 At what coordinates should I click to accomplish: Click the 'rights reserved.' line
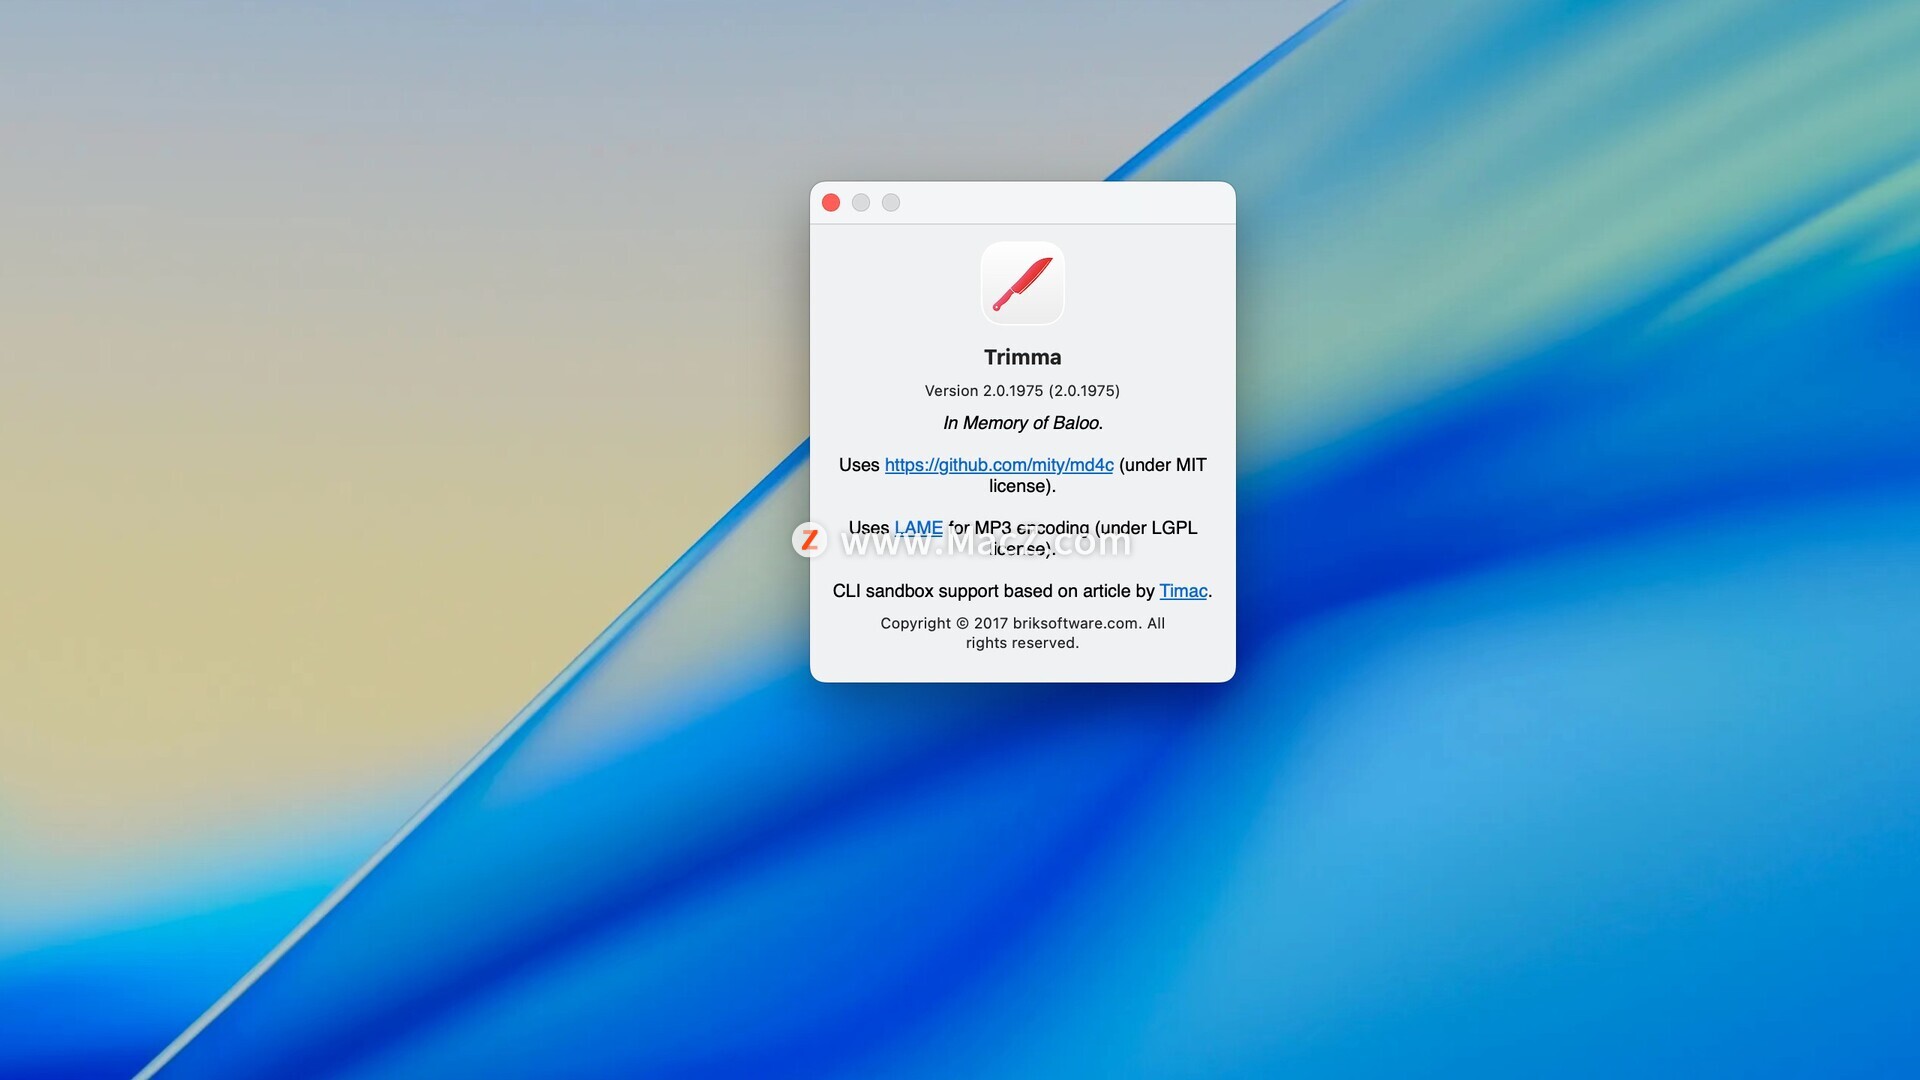tap(1022, 643)
